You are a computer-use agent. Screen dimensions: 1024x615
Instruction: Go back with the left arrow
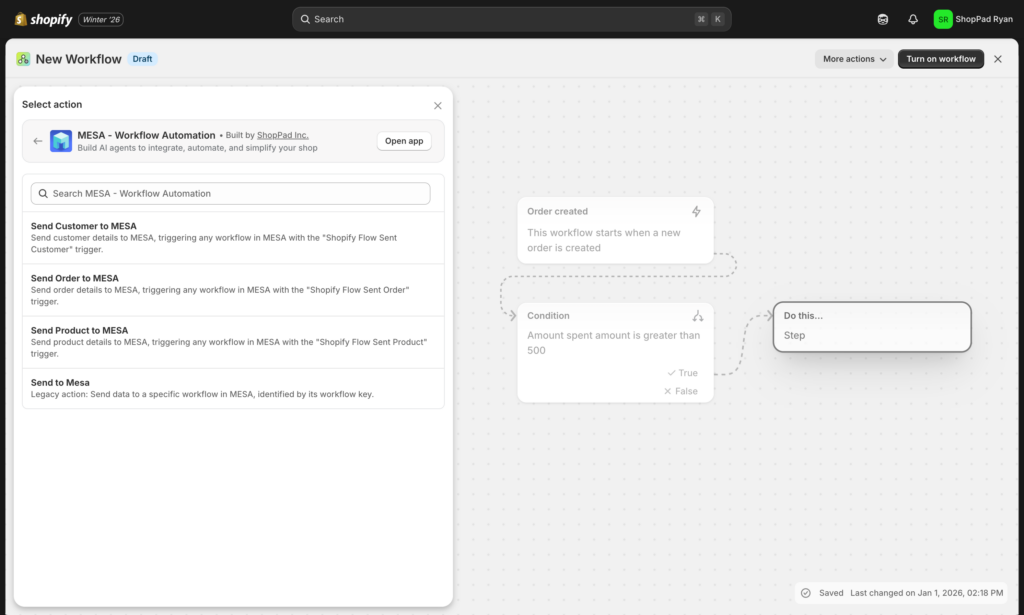coord(38,141)
